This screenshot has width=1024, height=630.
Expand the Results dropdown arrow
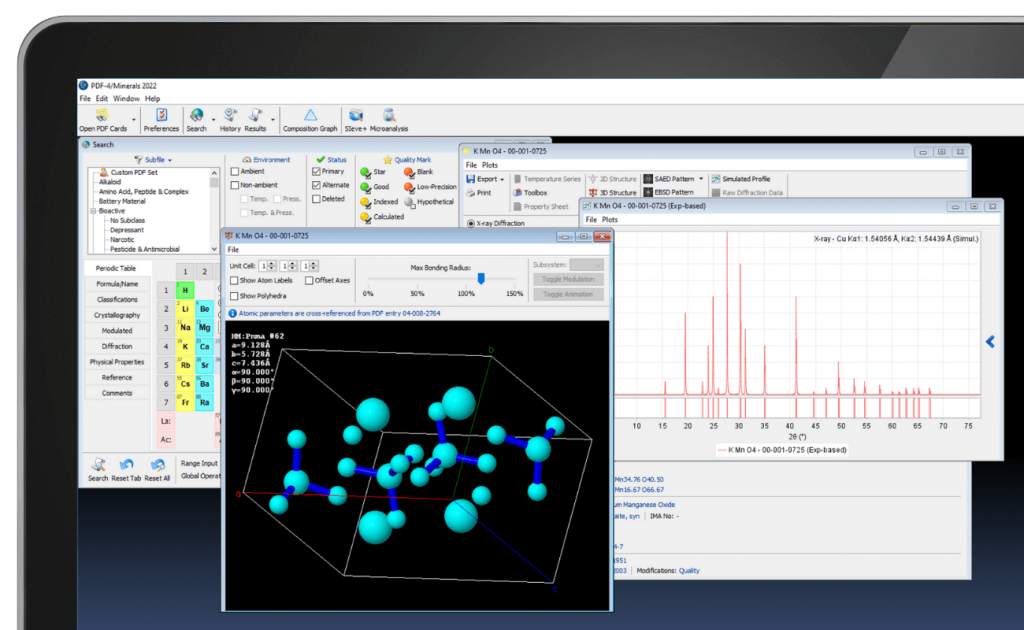click(272, 120)
